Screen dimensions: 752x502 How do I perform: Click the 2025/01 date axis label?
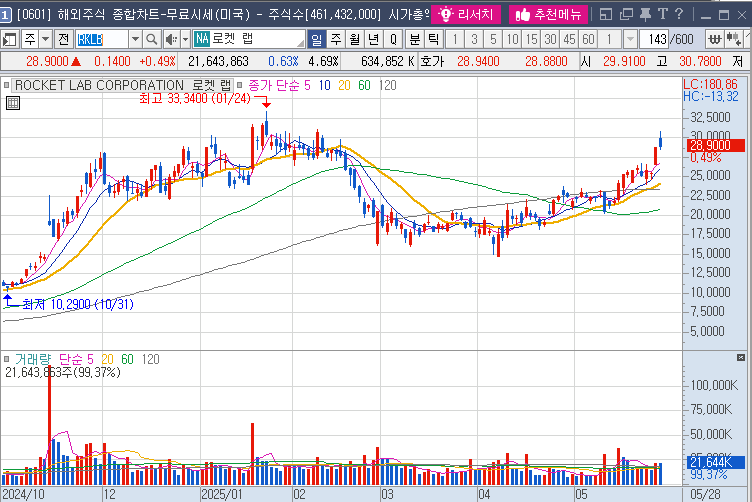222,495
